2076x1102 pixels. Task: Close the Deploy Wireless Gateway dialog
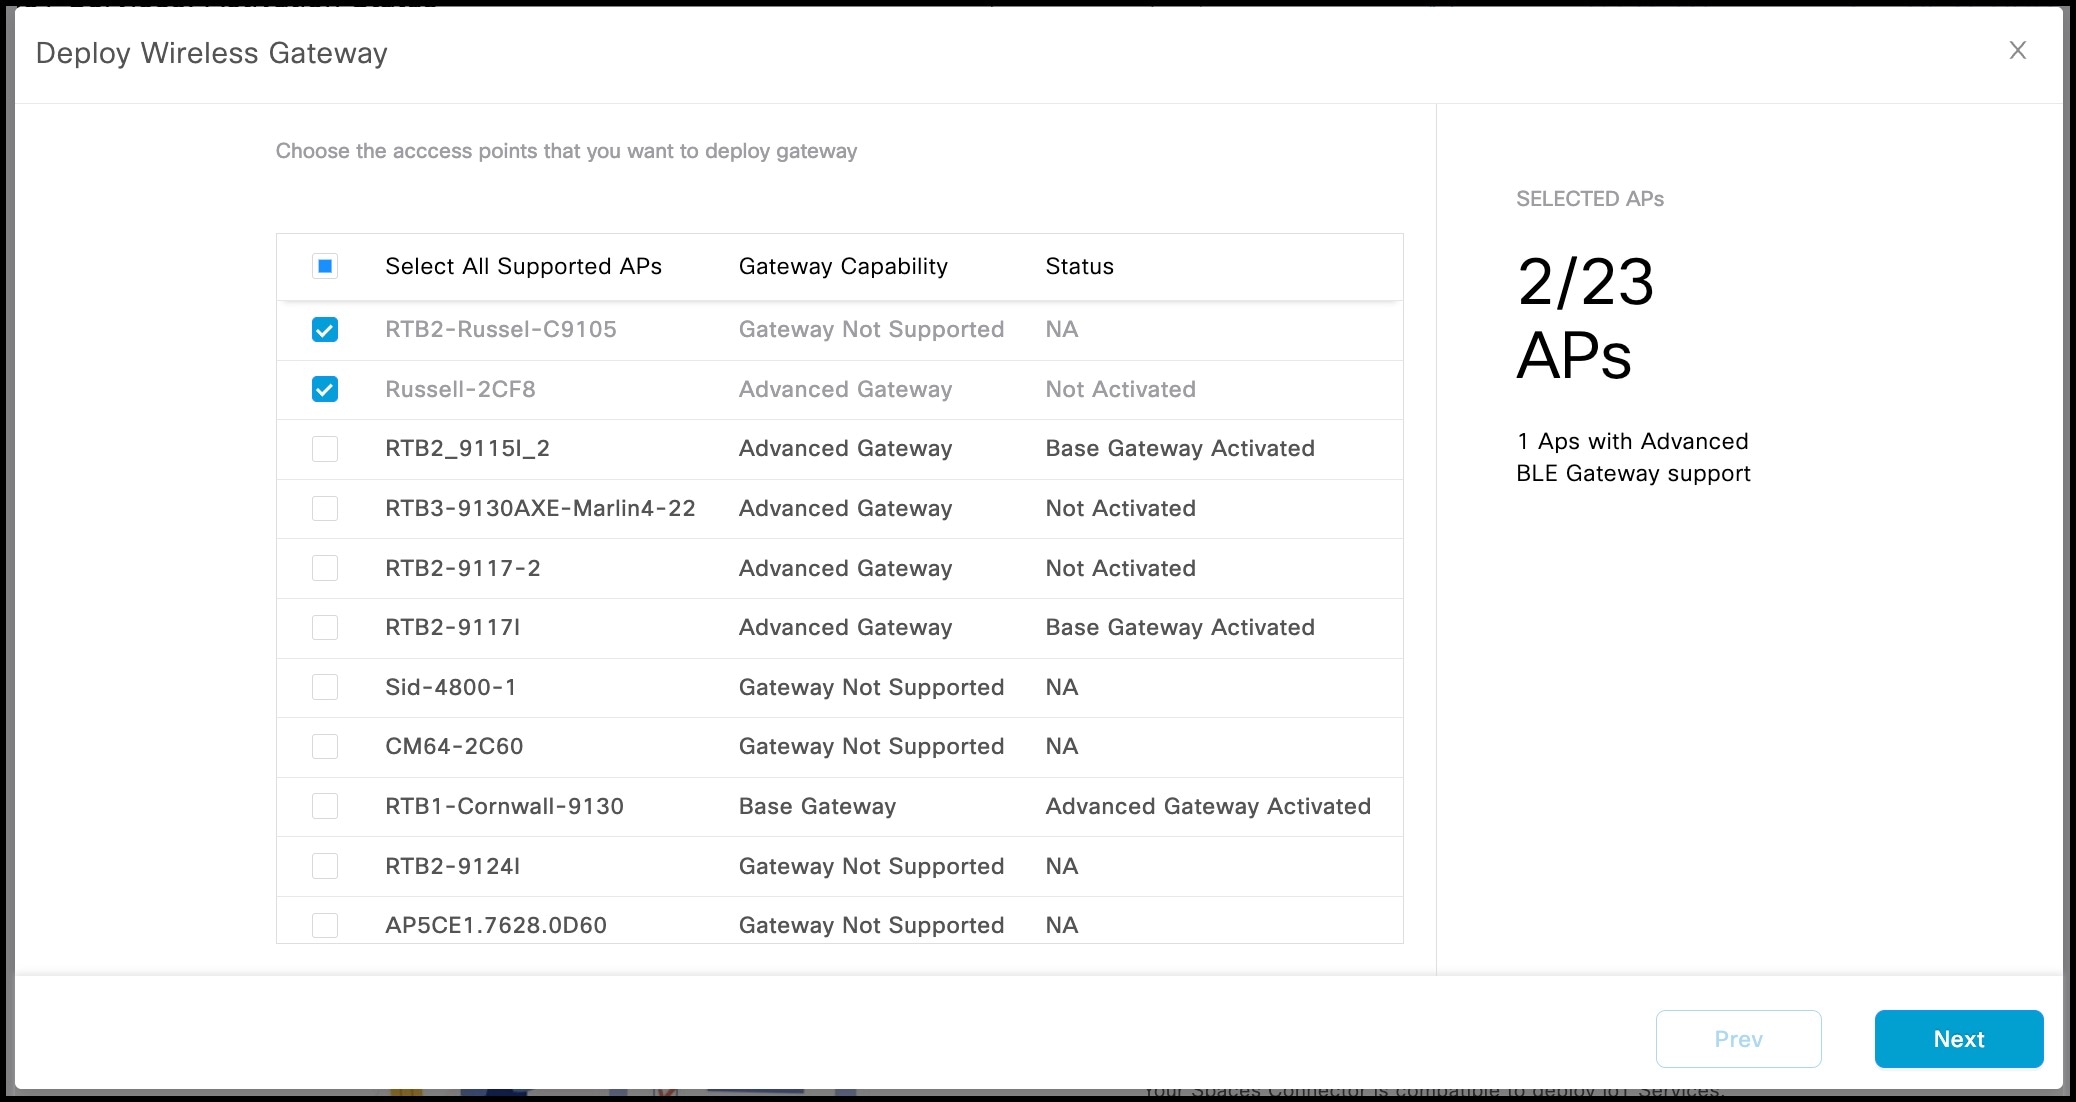tap(2017, 51)
